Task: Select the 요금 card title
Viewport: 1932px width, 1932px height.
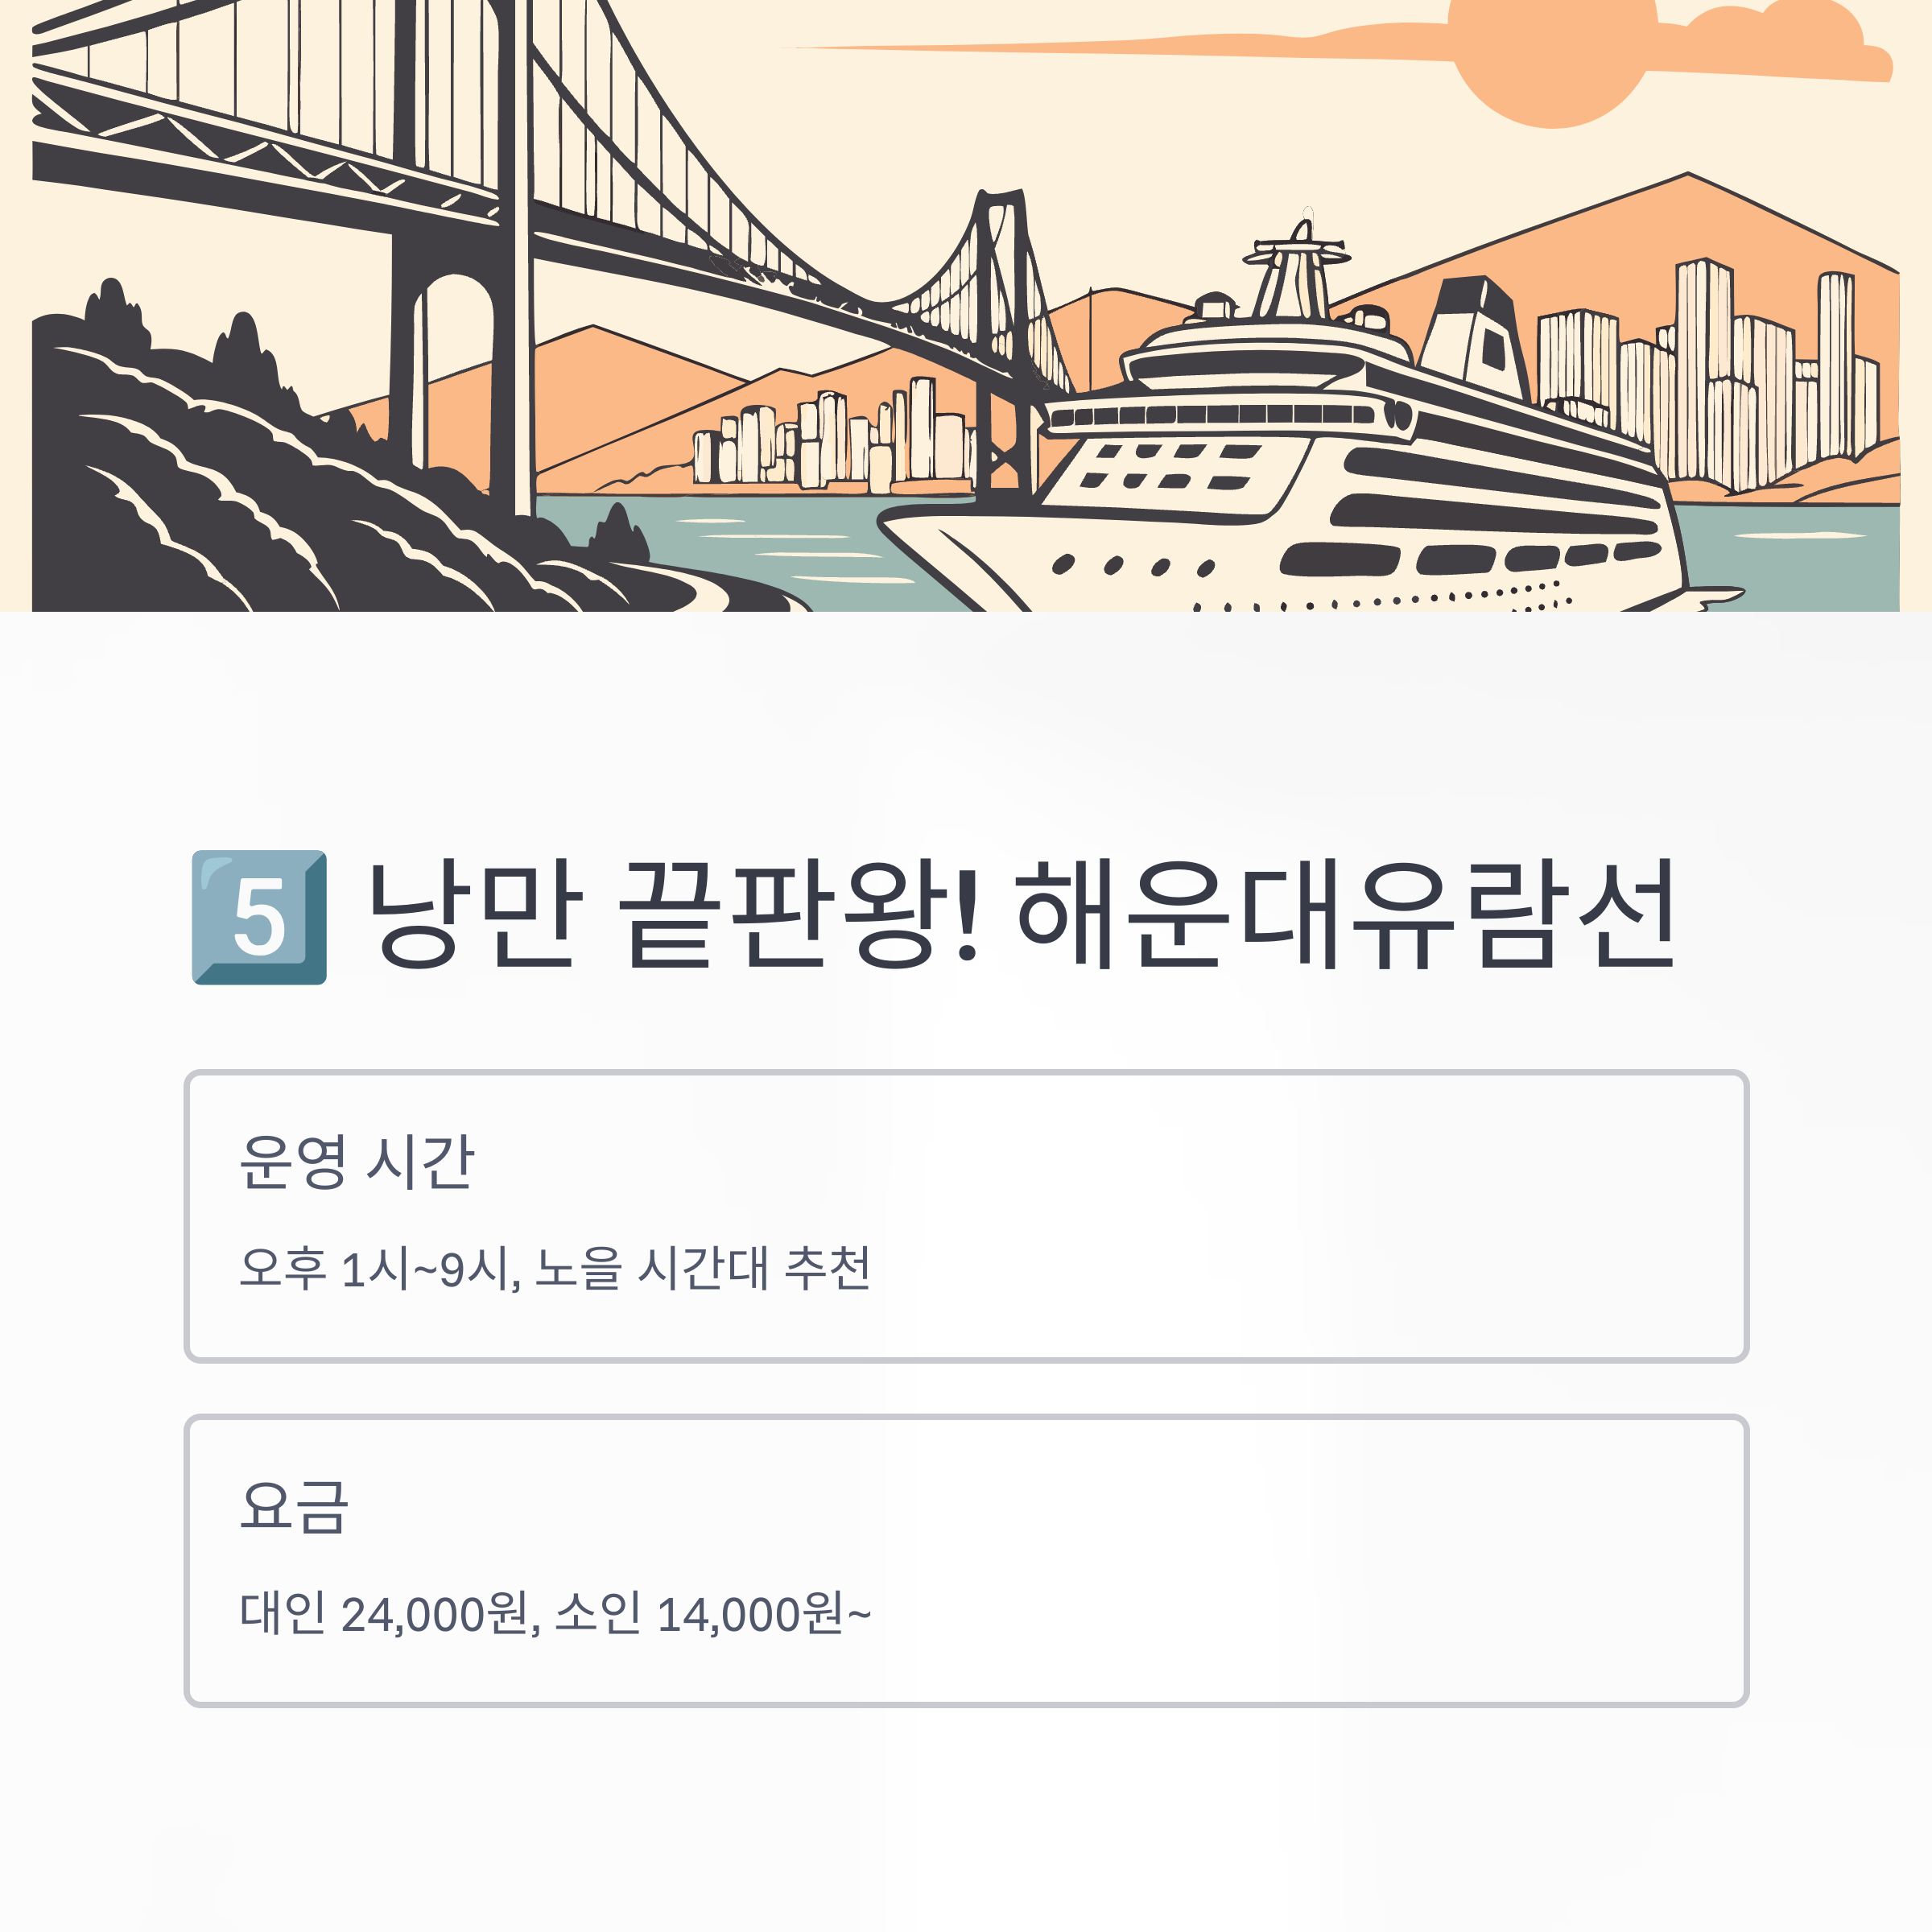Action: click(x=294, y=1506)
